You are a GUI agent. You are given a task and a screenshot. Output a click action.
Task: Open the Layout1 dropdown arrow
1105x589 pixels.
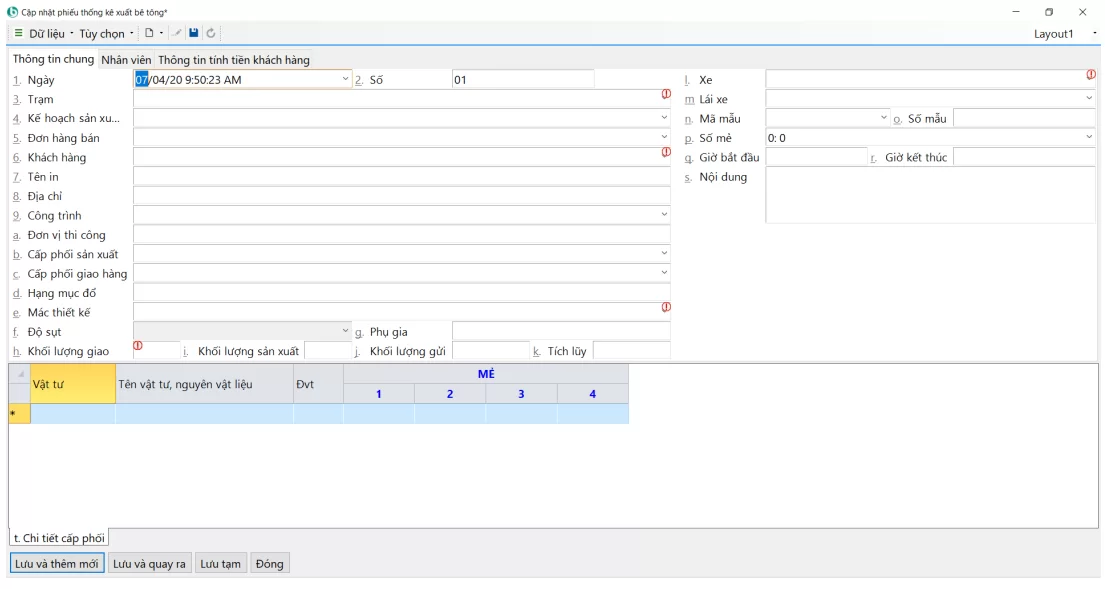point(1095,33)
